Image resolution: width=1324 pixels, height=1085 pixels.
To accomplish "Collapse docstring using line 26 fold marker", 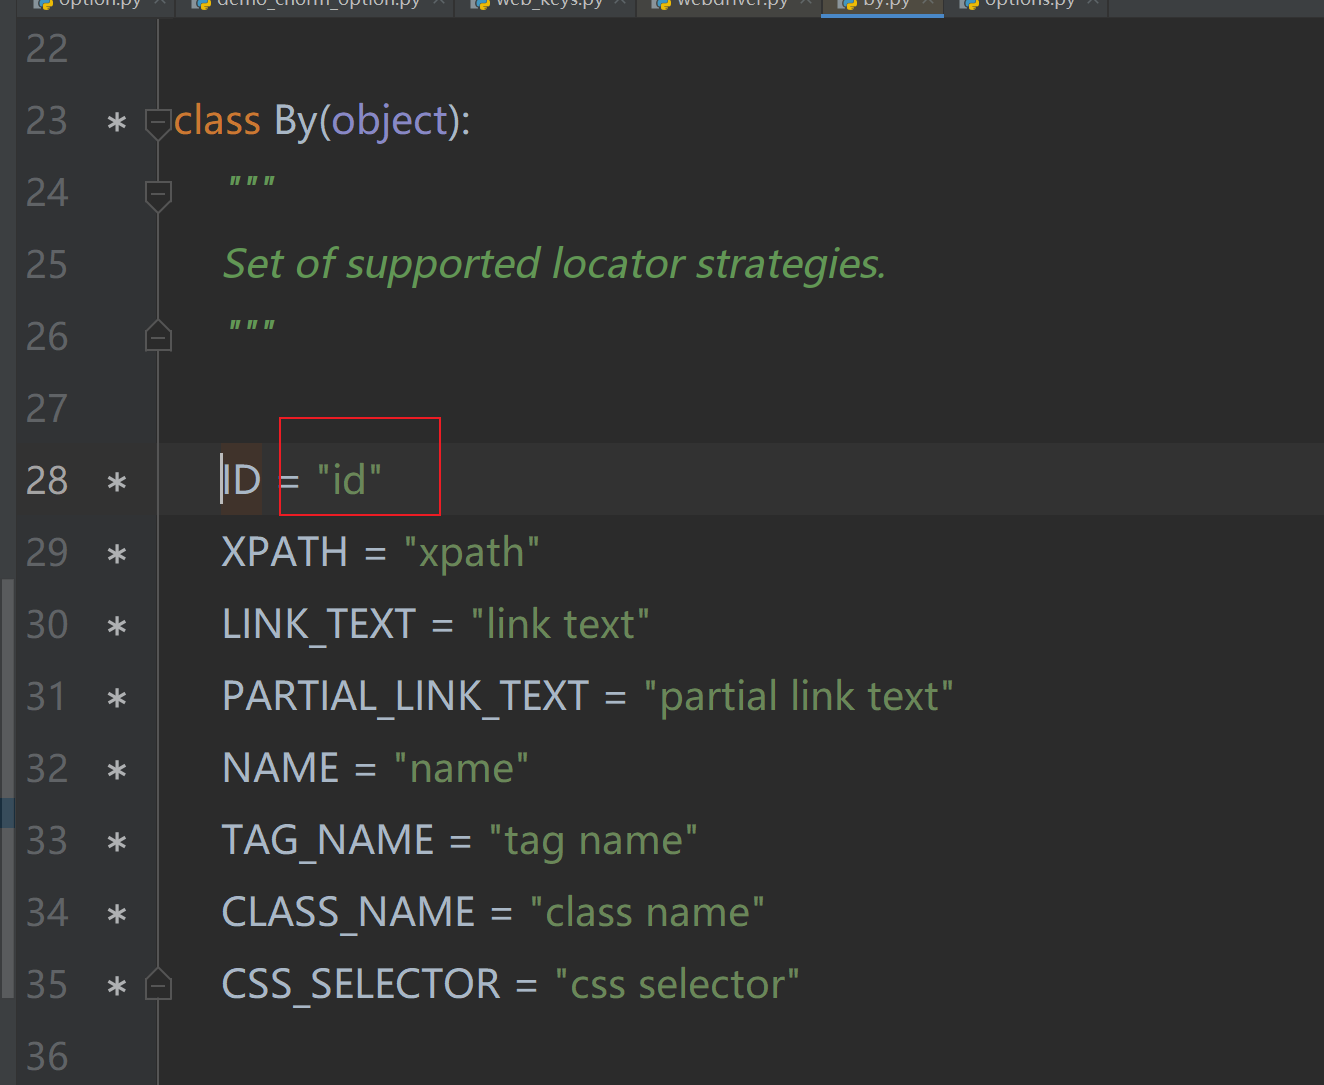I will 158,336.
